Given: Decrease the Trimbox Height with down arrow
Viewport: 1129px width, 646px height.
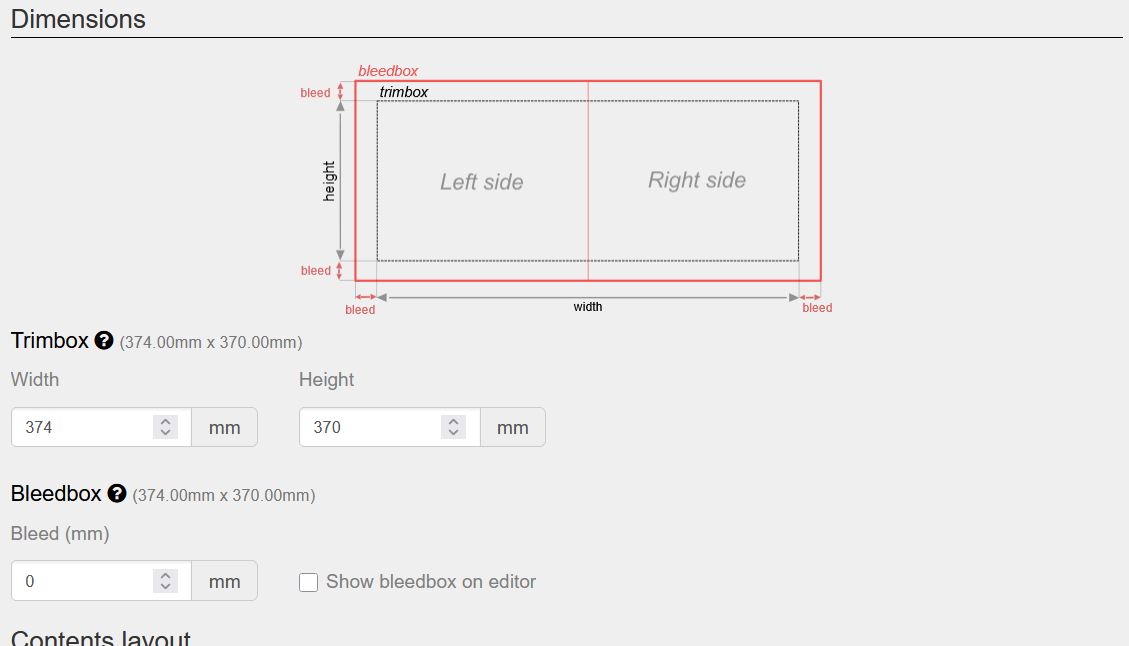Looking at the screenshot, I should [x=454, y=433].
